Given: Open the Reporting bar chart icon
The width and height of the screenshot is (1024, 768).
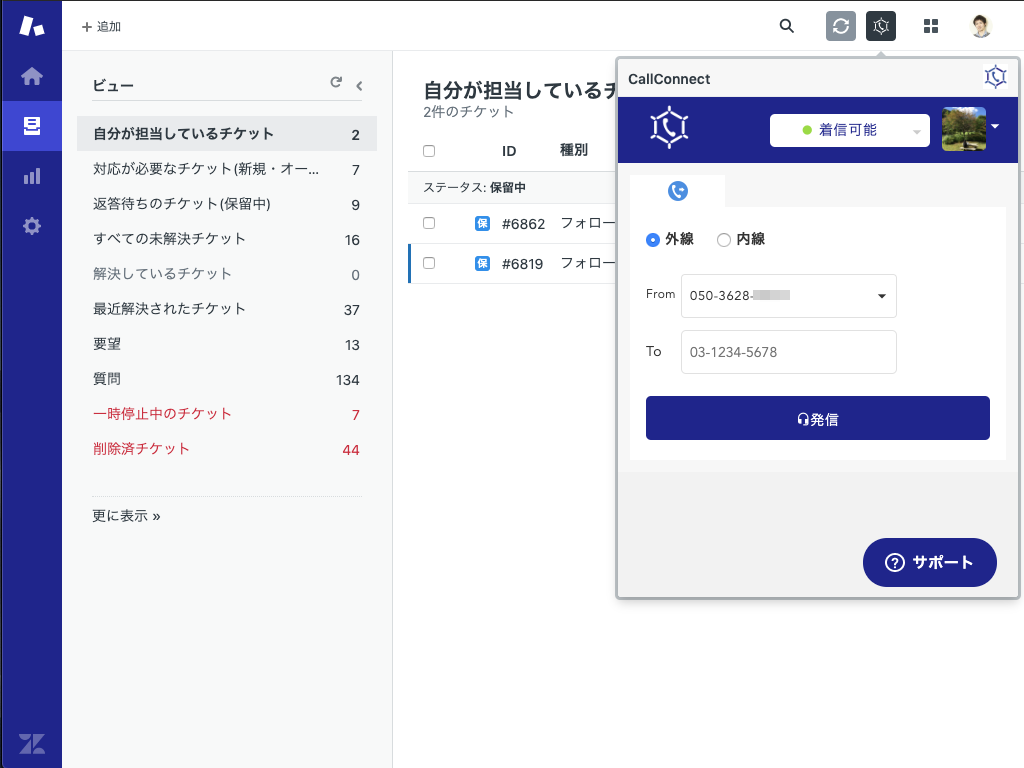Looking at the screenshot, I should (x=31, y=176).
